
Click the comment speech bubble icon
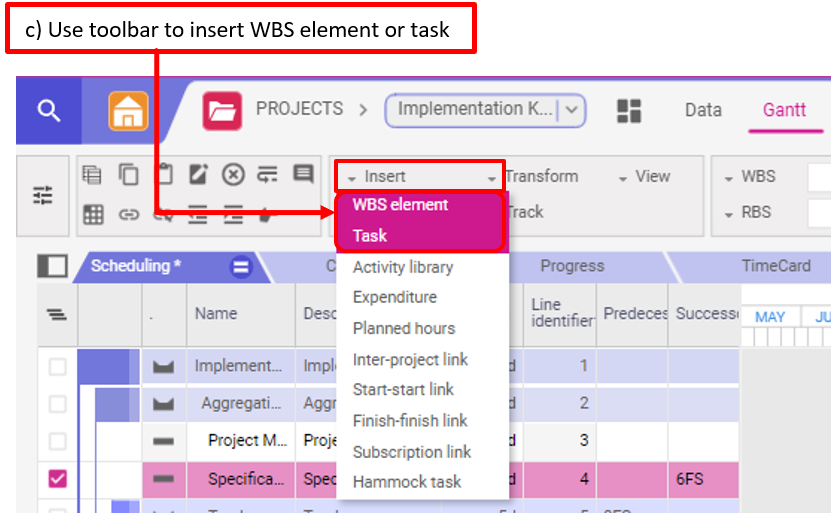point(303,175)
